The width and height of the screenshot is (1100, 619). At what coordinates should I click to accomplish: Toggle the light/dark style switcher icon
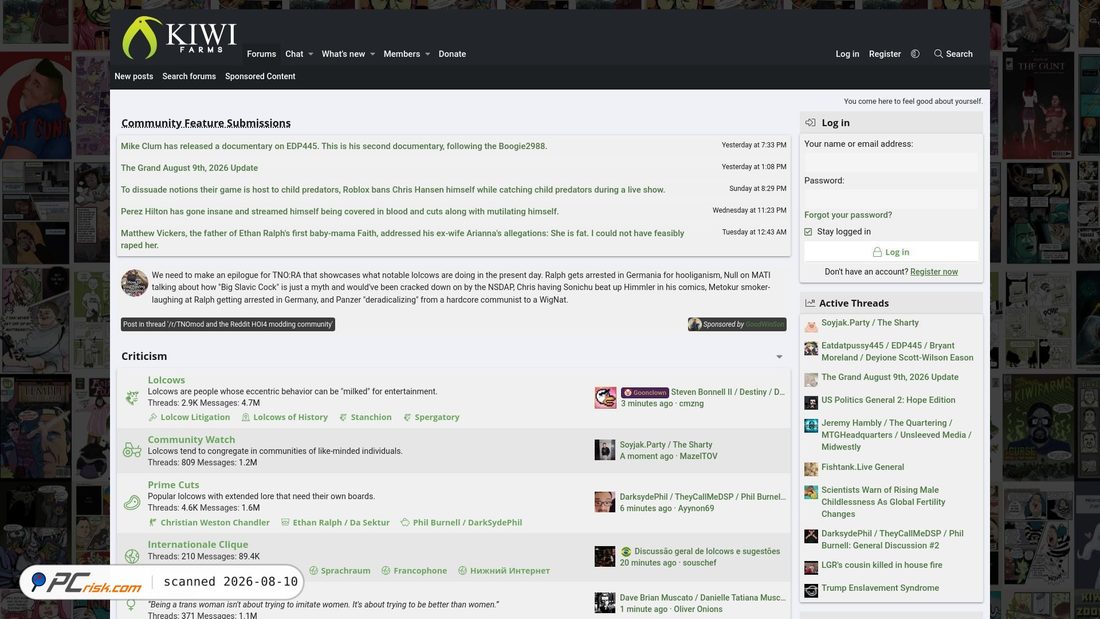tap(915, 54)
